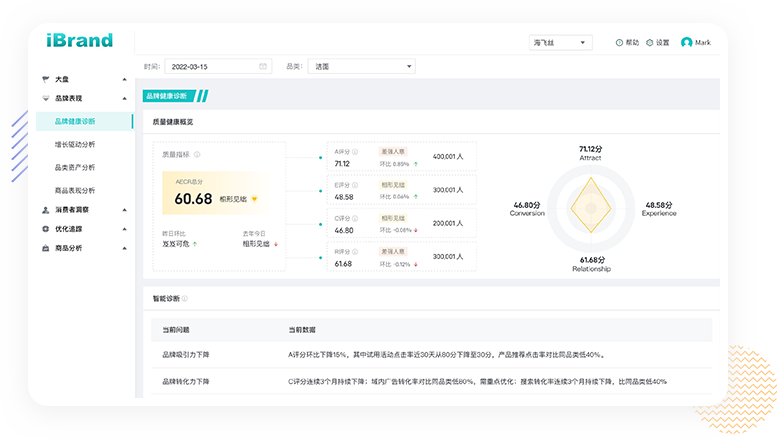Click the settings hexagon icon in the header
The height and width of the screenshot is (439, 777).
650,43
